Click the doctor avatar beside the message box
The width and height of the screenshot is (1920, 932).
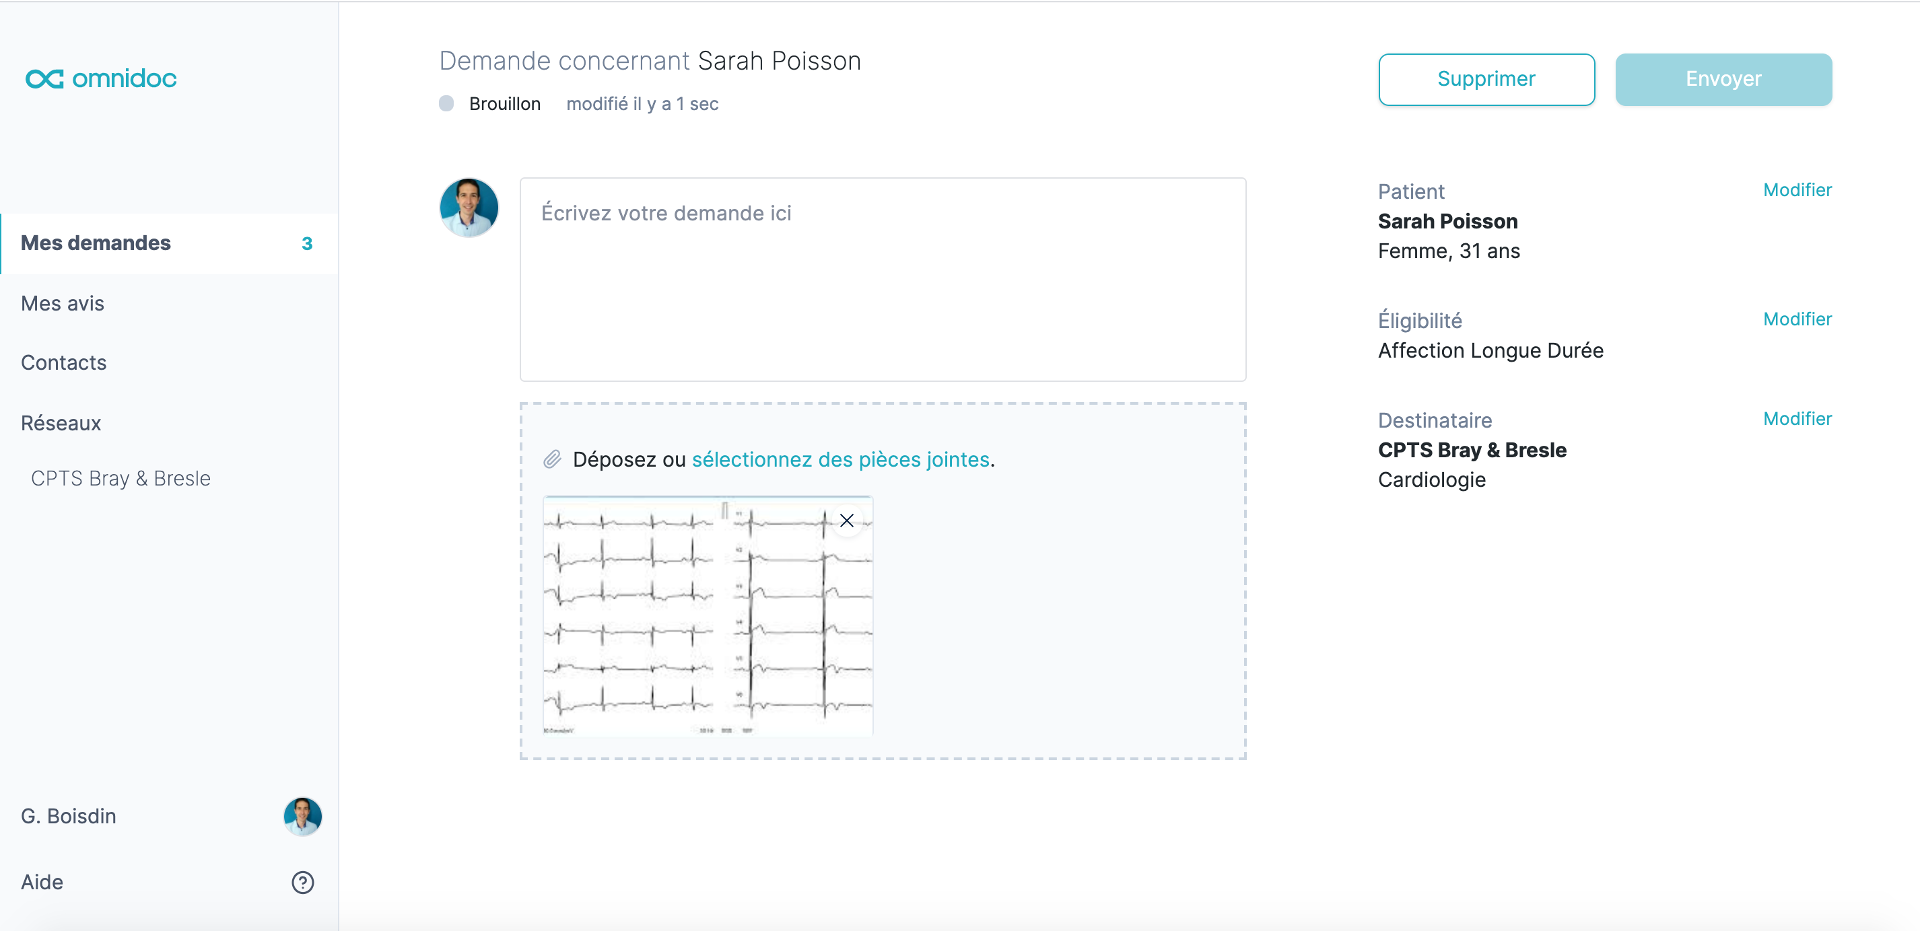pos(469,208)
